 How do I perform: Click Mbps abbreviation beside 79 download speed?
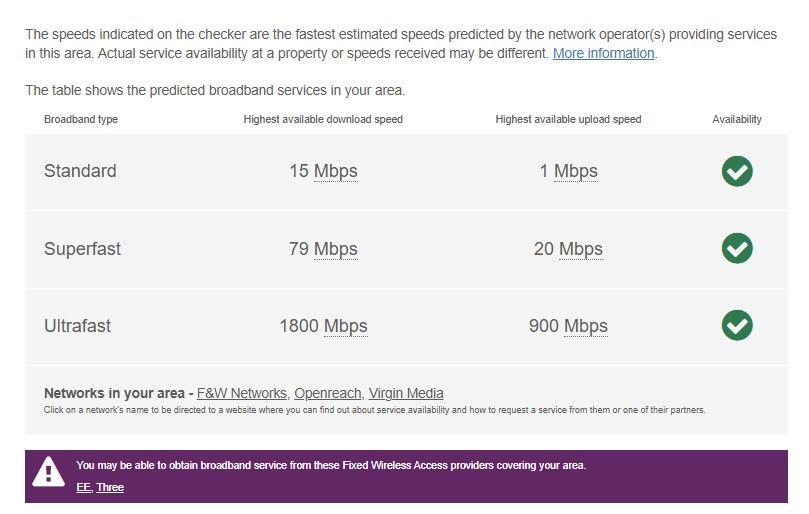[x=335, y=249]
